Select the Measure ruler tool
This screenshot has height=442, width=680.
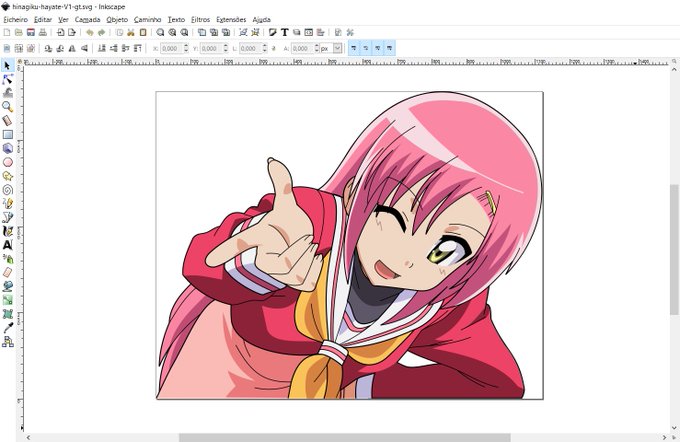(x=7, y=121)
